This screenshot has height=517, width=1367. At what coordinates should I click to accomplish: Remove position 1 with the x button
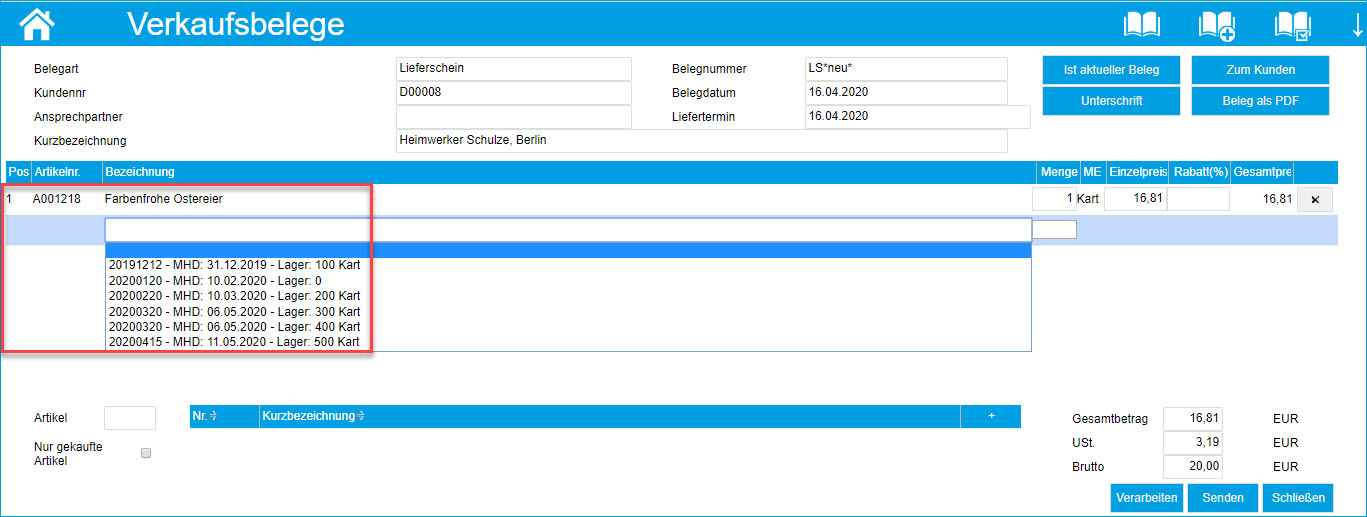pos(1314,200)
